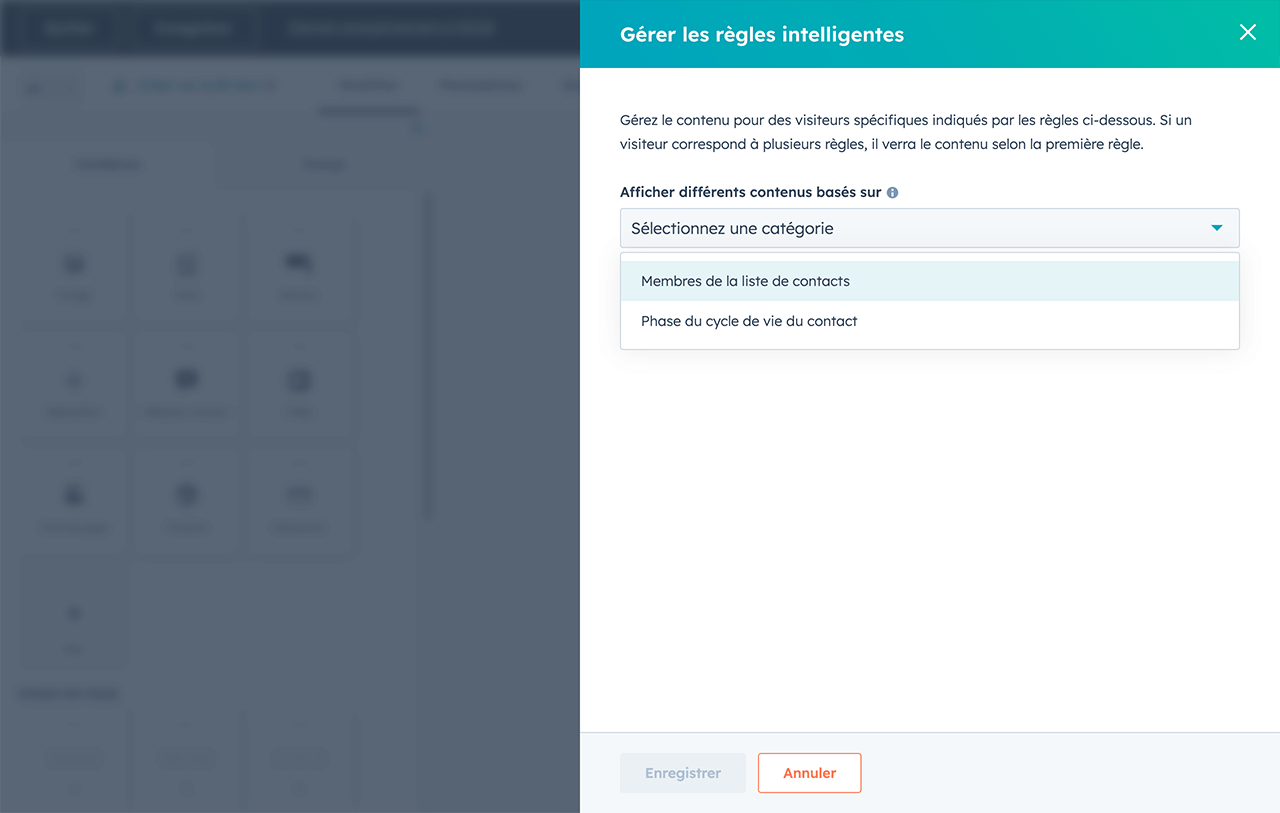This screenshot has height=813, width=1280.
Task: Select the left sub-tab of dimmed sidebar
Action: [110, 164]
